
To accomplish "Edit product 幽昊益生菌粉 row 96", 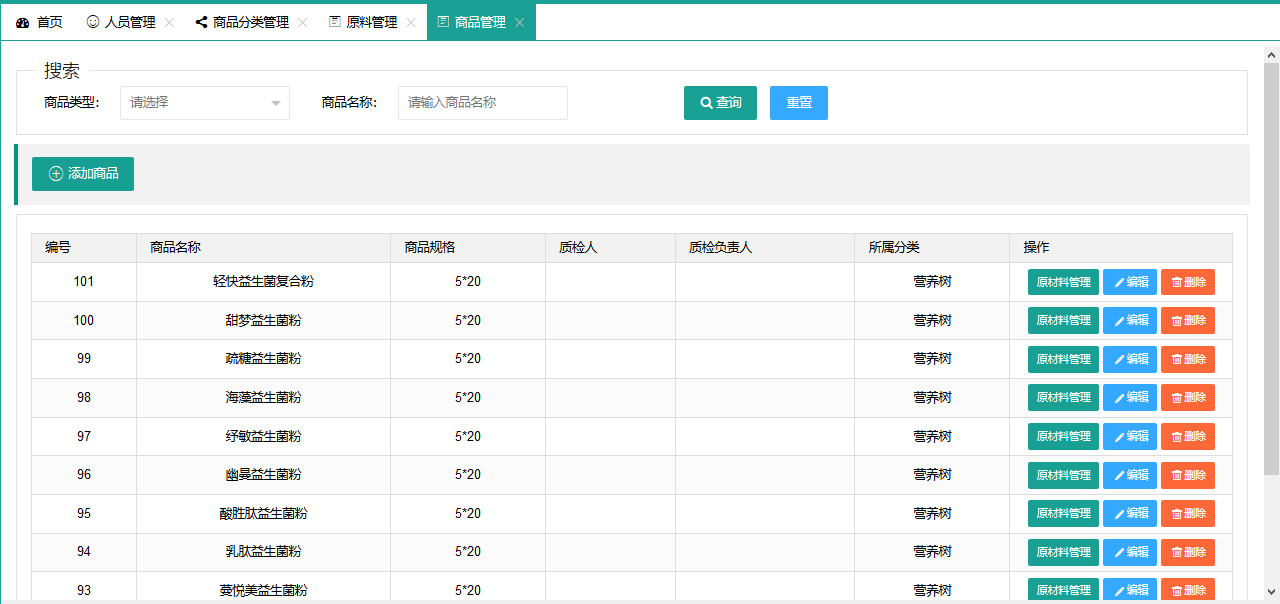I will 1129,475.
